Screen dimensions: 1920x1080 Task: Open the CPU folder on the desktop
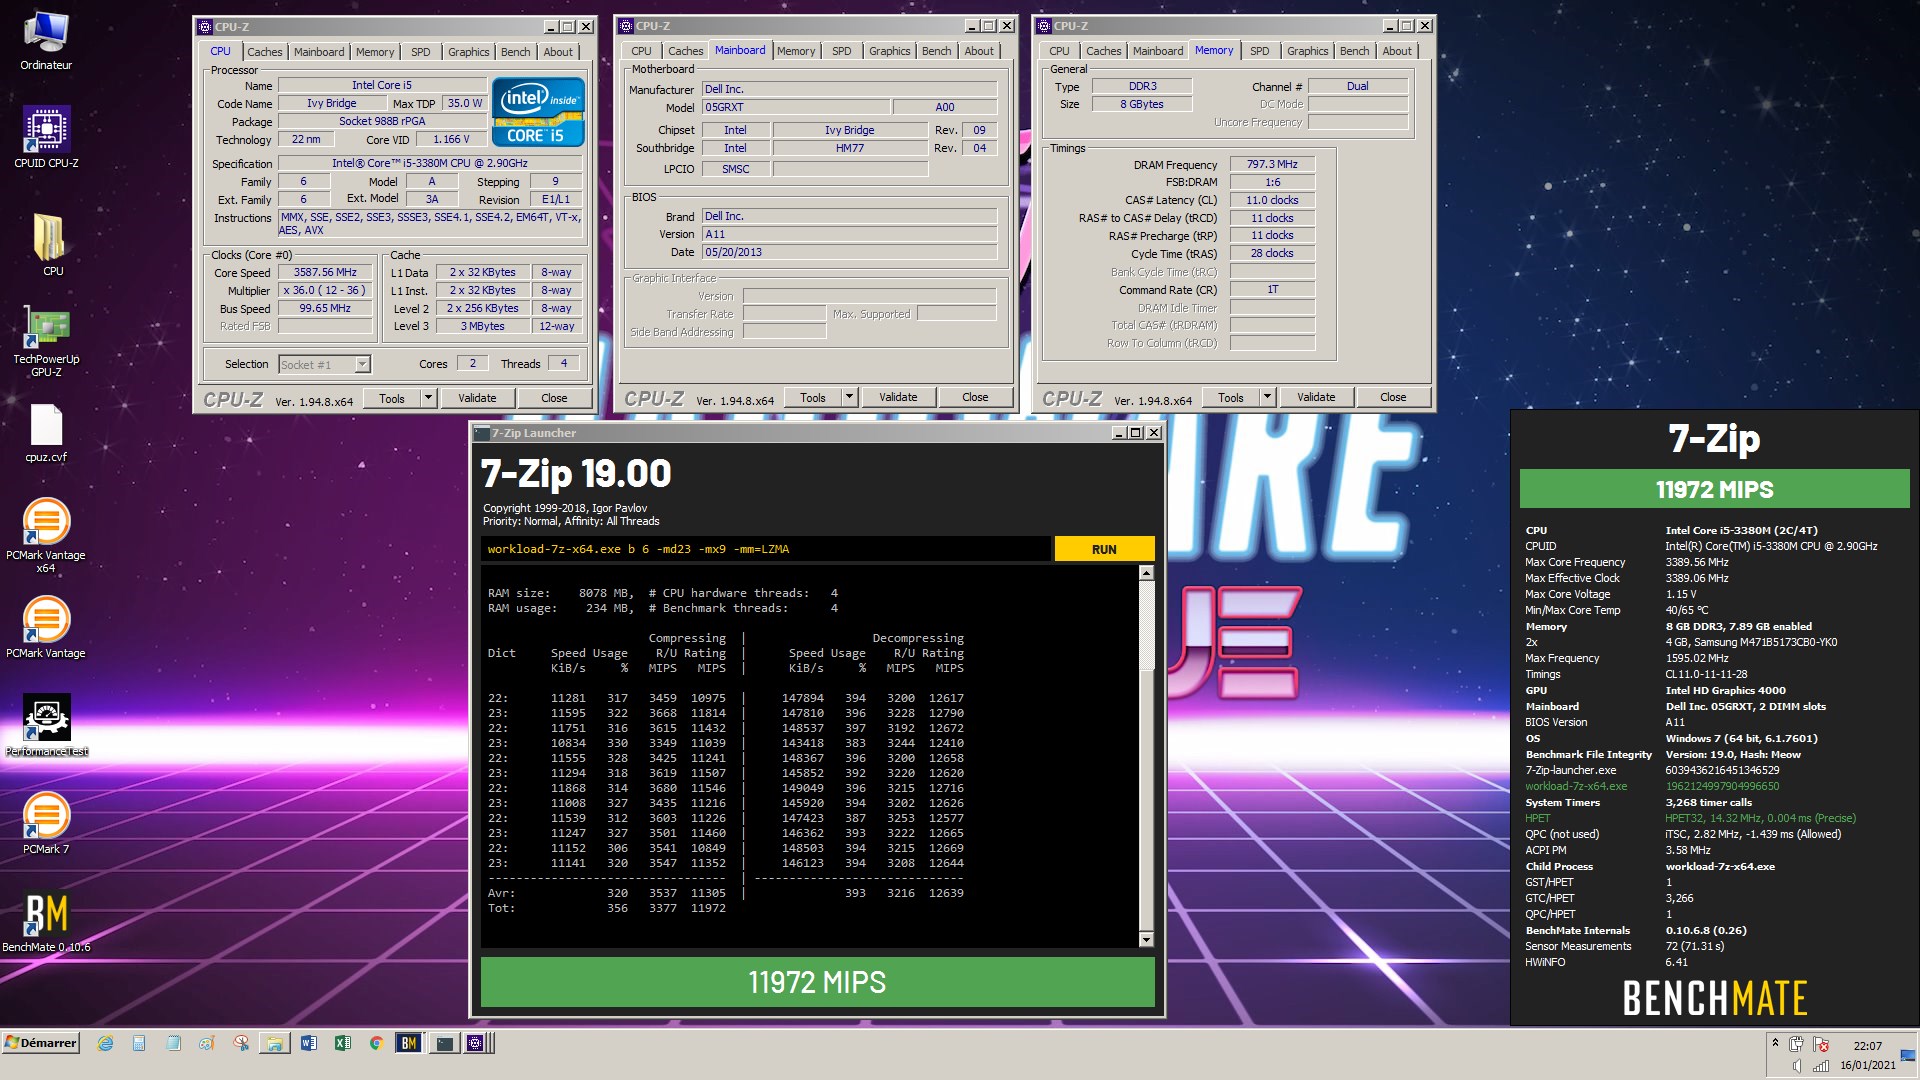tap(50, 244)
